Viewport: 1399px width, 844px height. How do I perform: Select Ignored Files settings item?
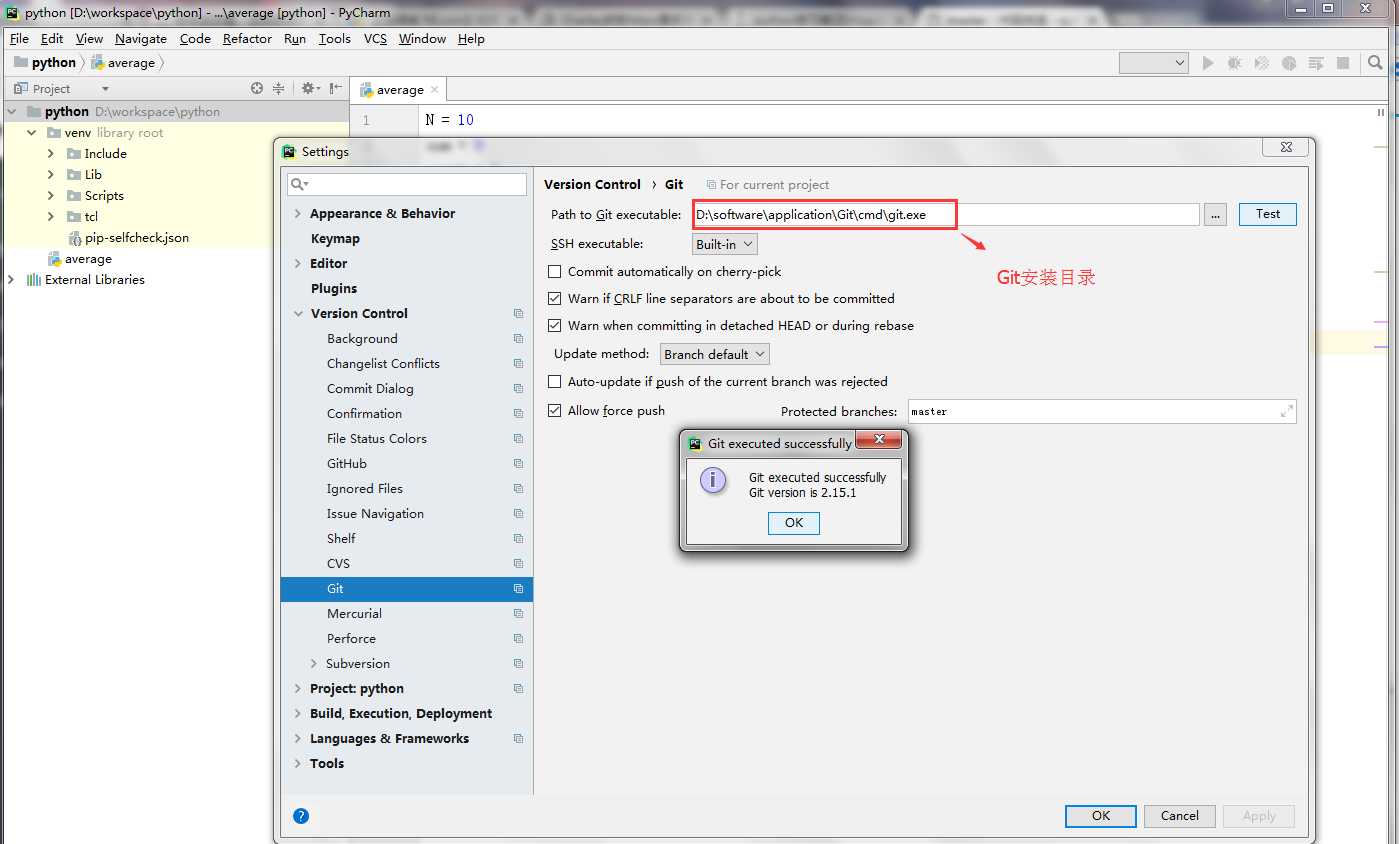coord(365,489)
